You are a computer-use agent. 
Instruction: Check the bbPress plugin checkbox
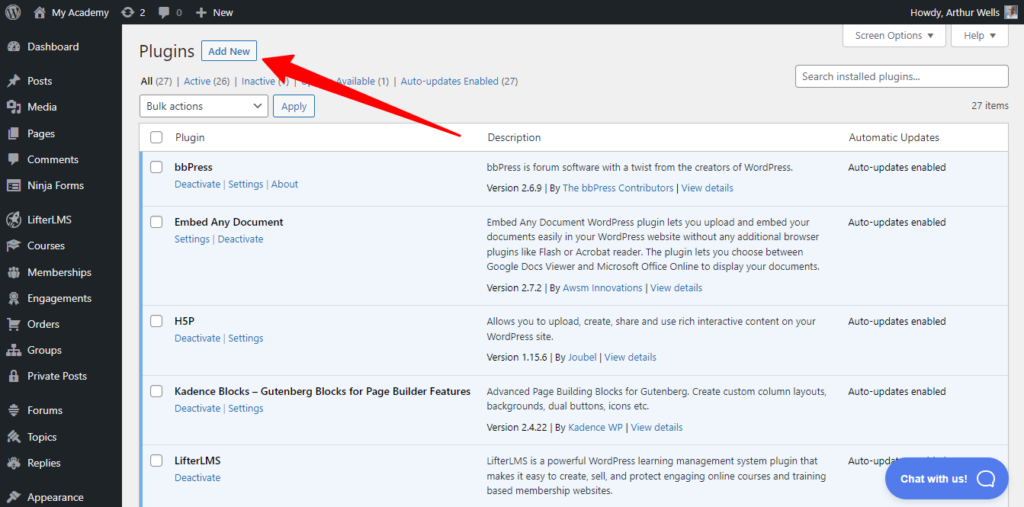156,167
